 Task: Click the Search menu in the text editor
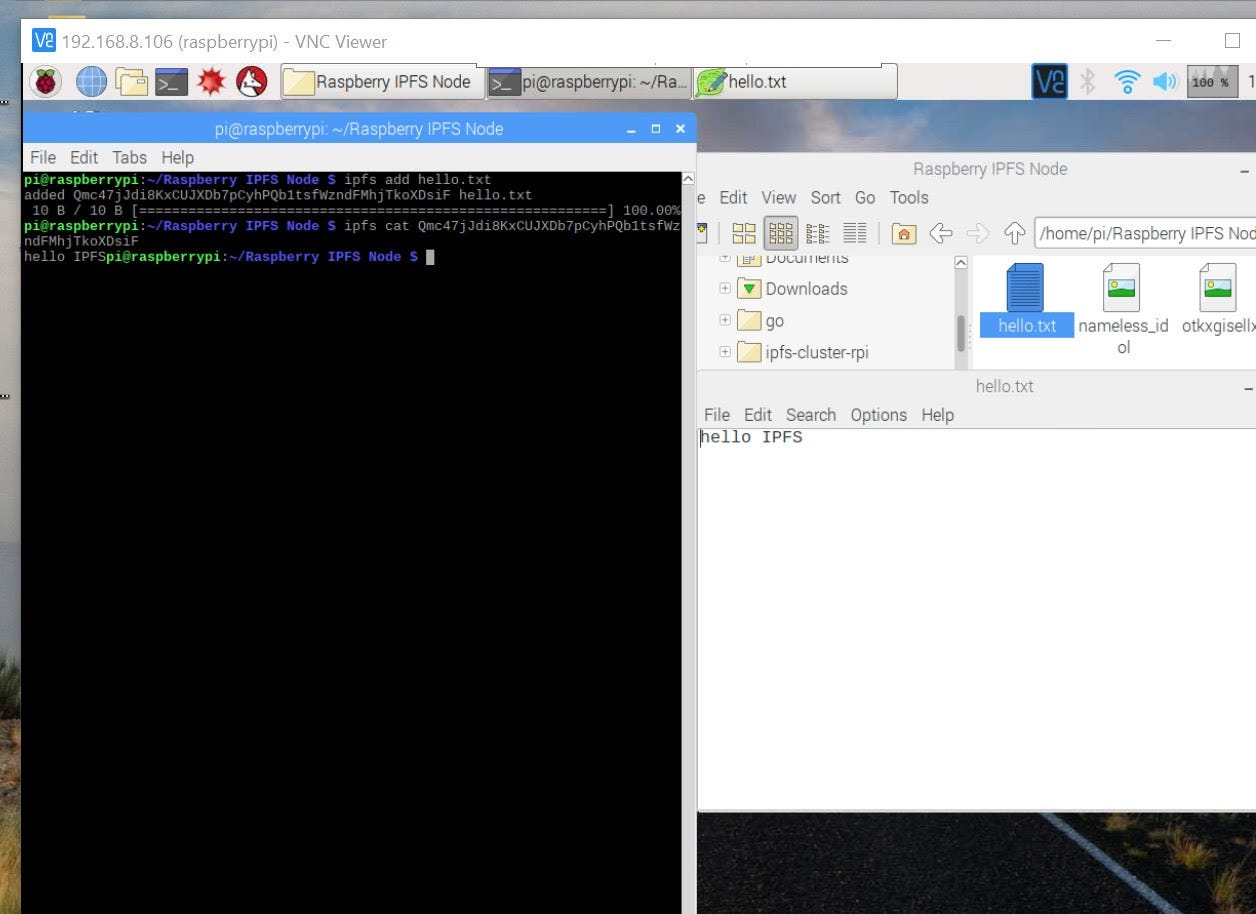click(810, 414)
